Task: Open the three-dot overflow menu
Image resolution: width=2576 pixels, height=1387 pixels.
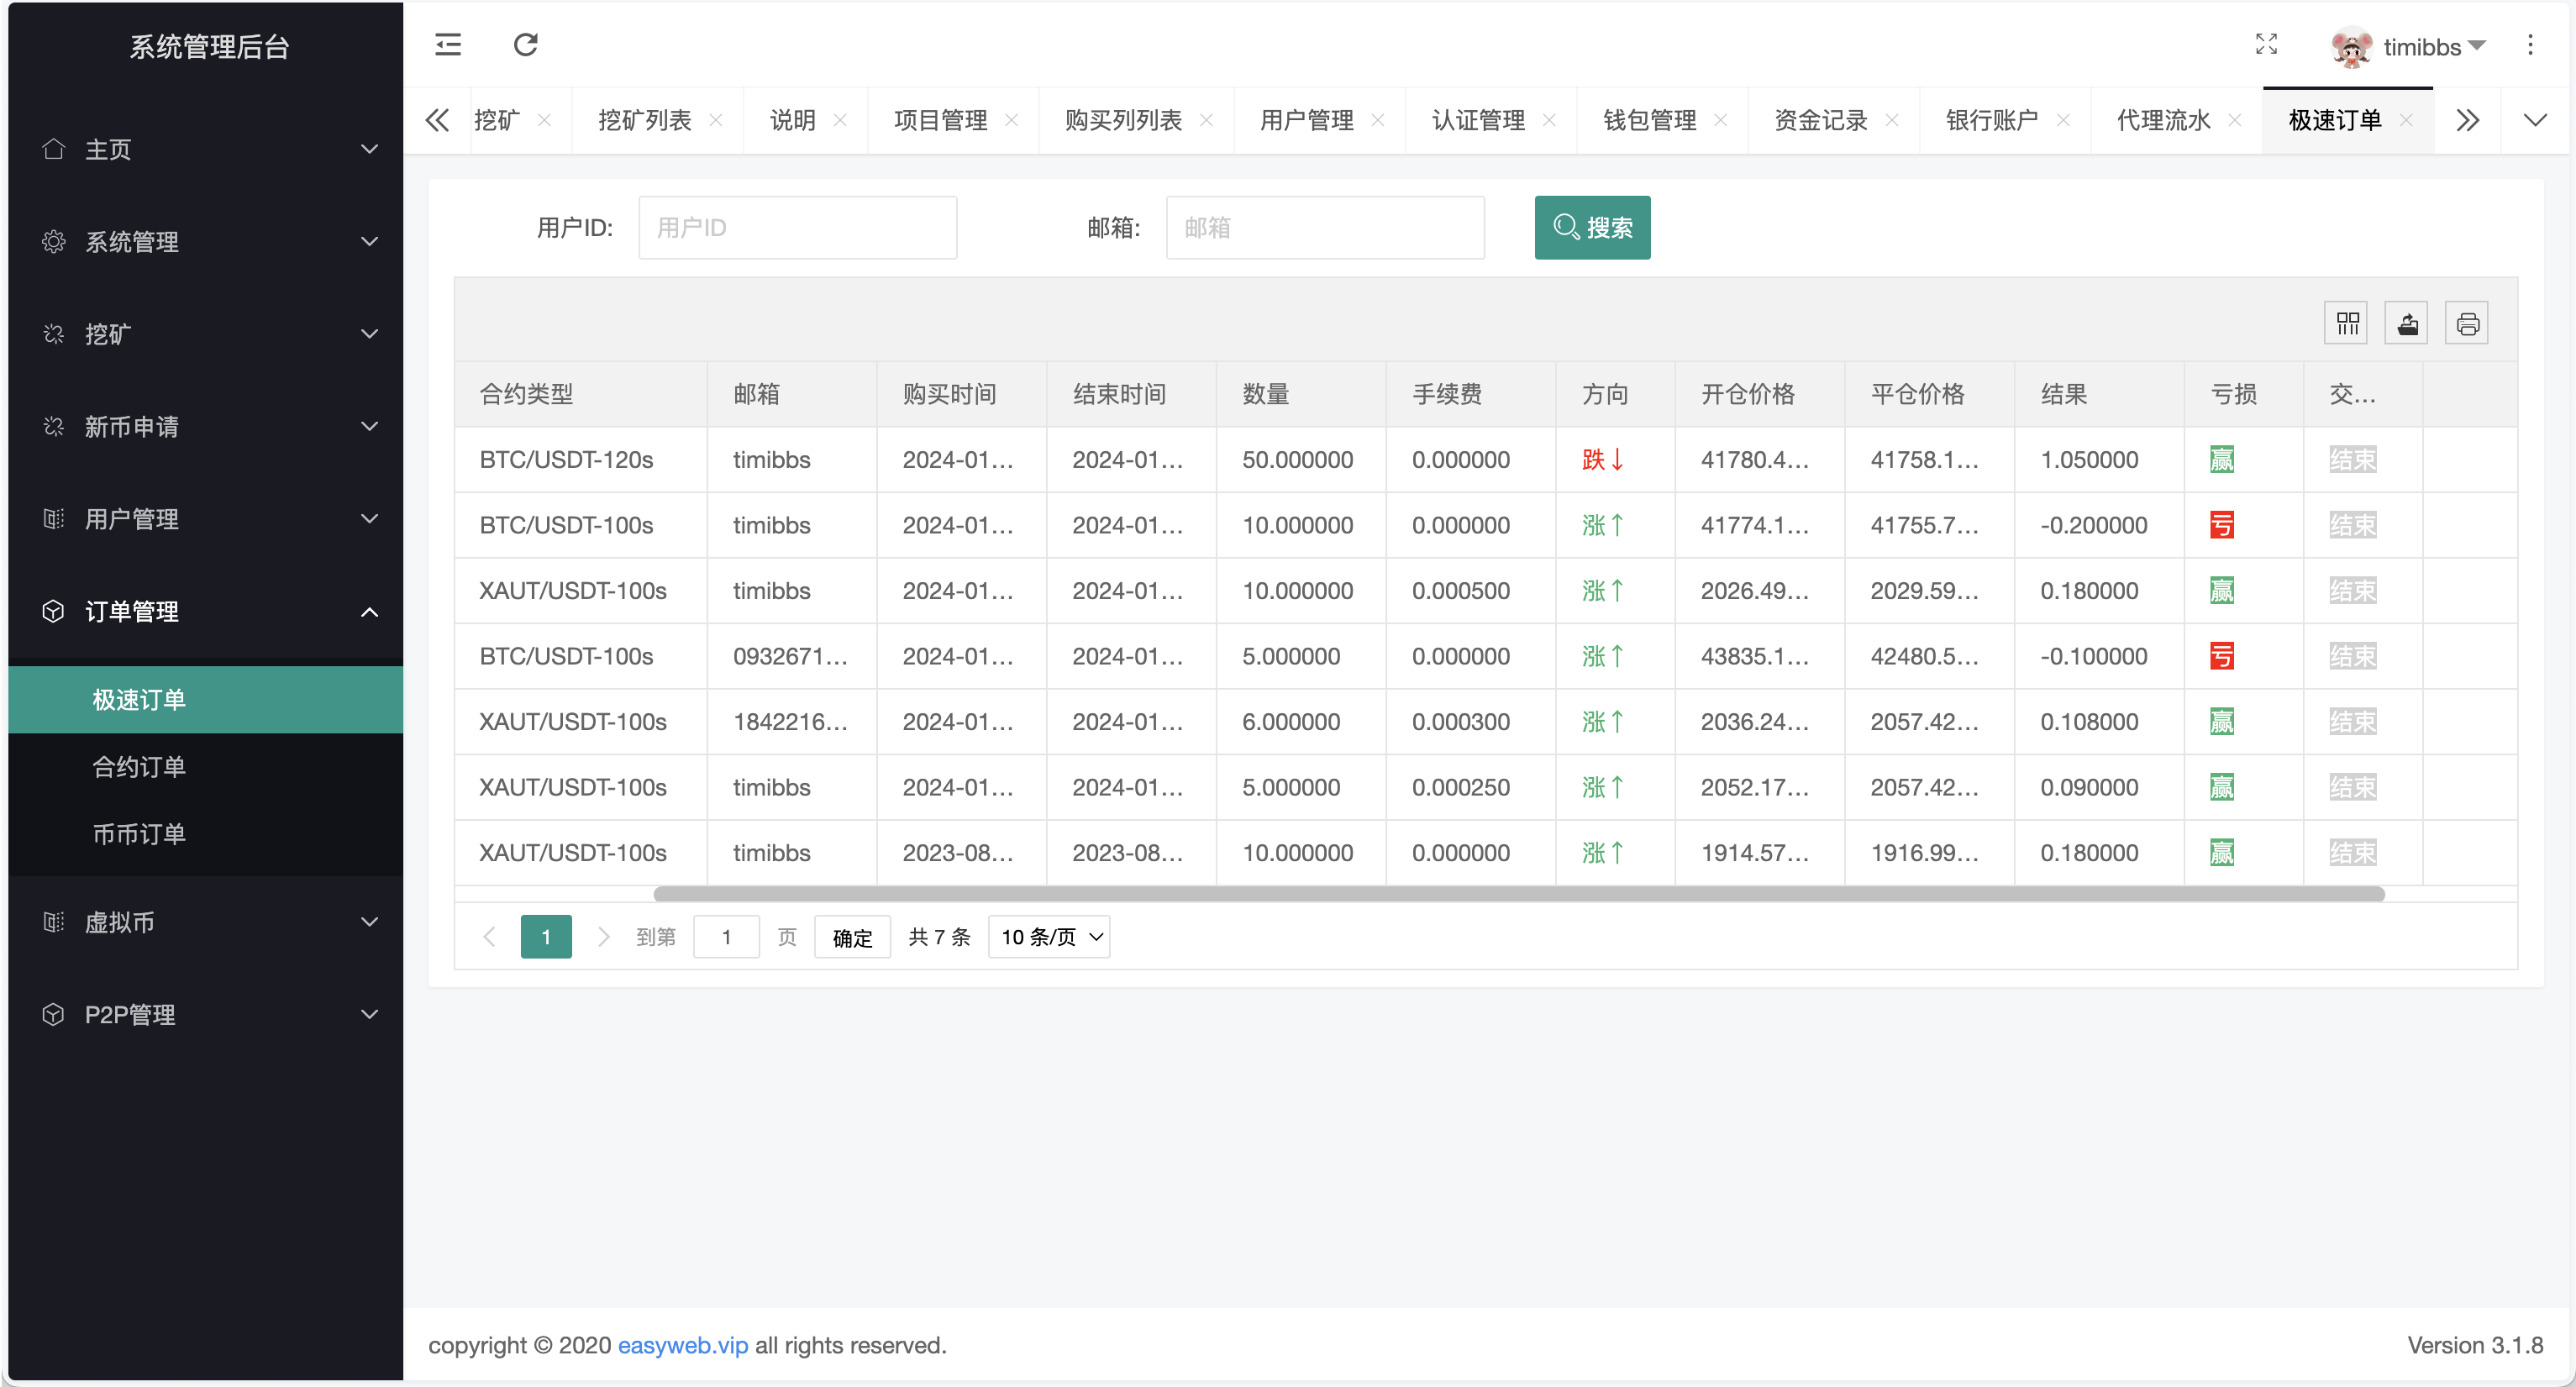Action: click(2530, 45)
